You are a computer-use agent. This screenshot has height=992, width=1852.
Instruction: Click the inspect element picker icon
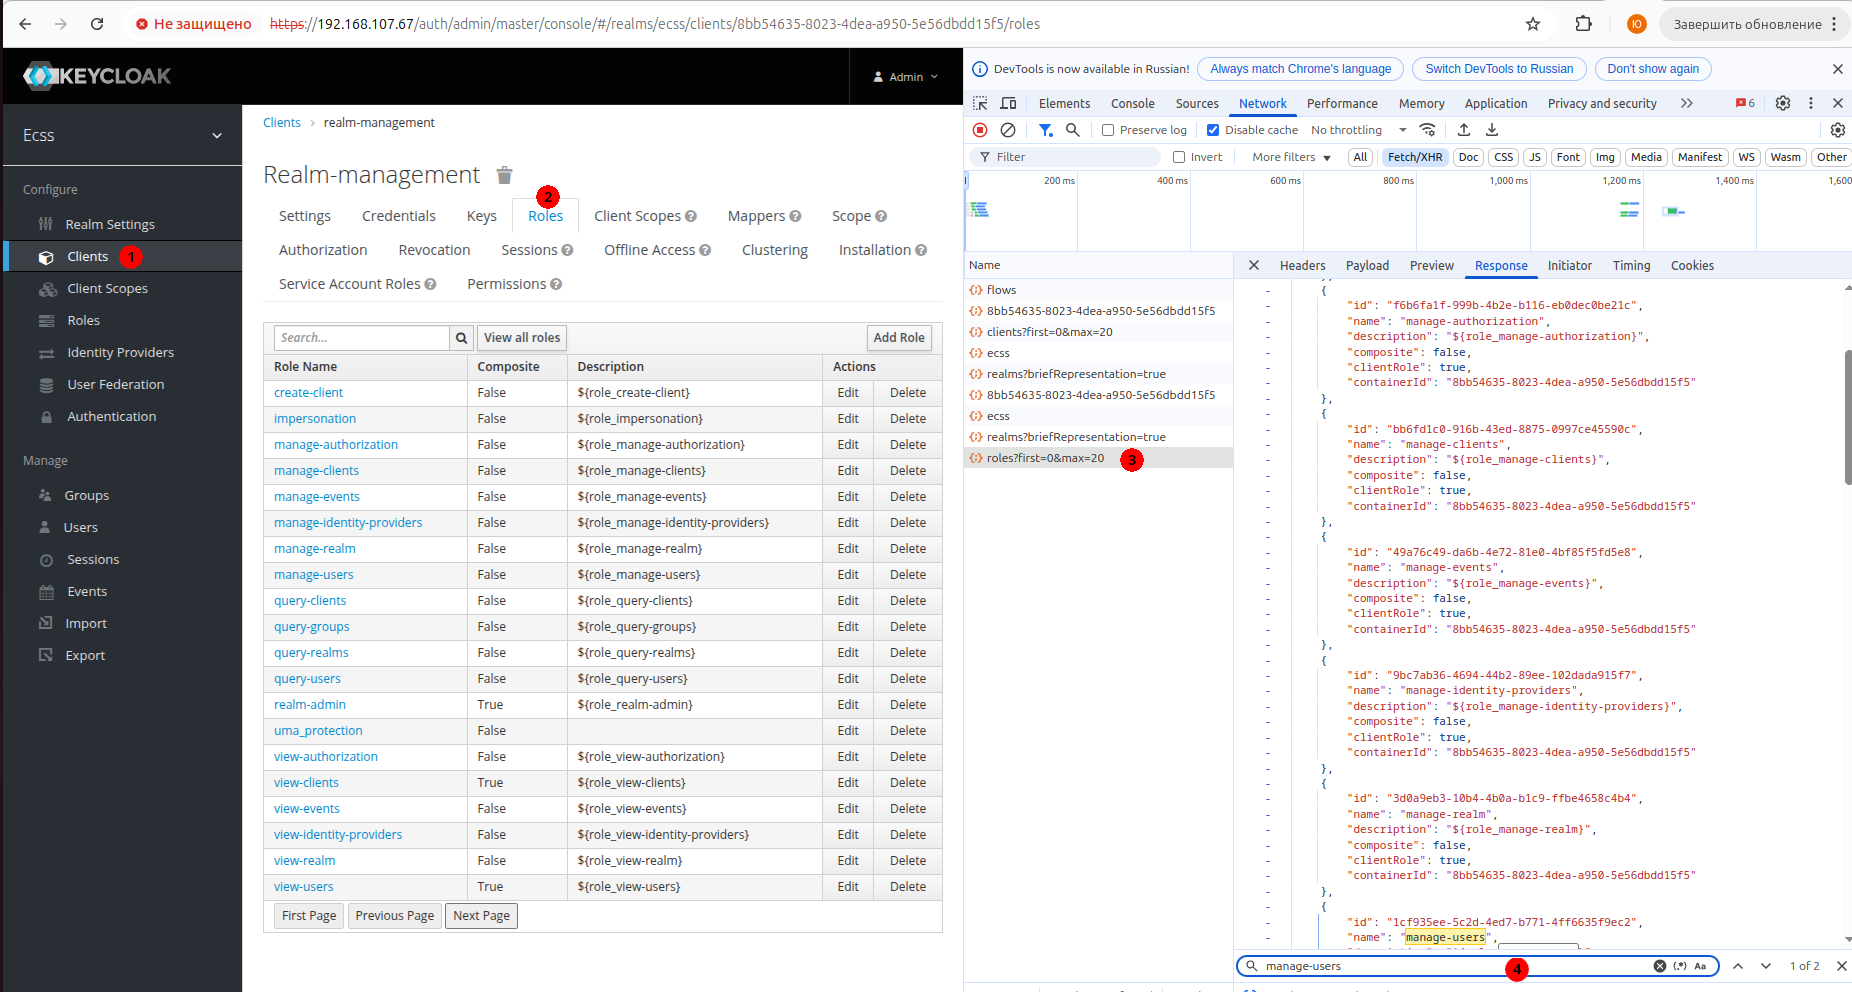(x=980, y=103)
